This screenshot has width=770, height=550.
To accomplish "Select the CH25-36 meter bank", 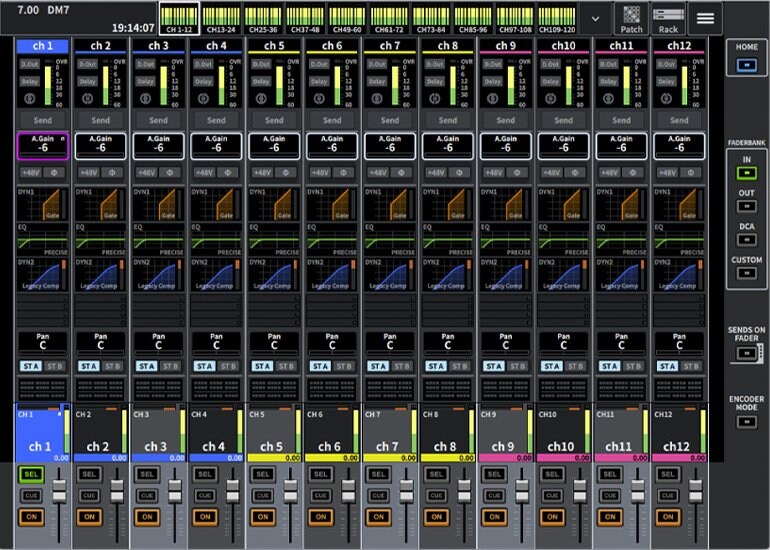I will coord(263,19).
